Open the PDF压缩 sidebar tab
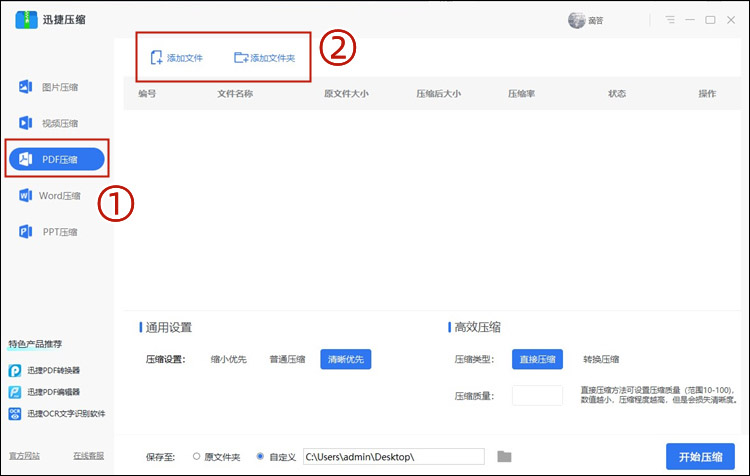 click(x=57, y=159)
